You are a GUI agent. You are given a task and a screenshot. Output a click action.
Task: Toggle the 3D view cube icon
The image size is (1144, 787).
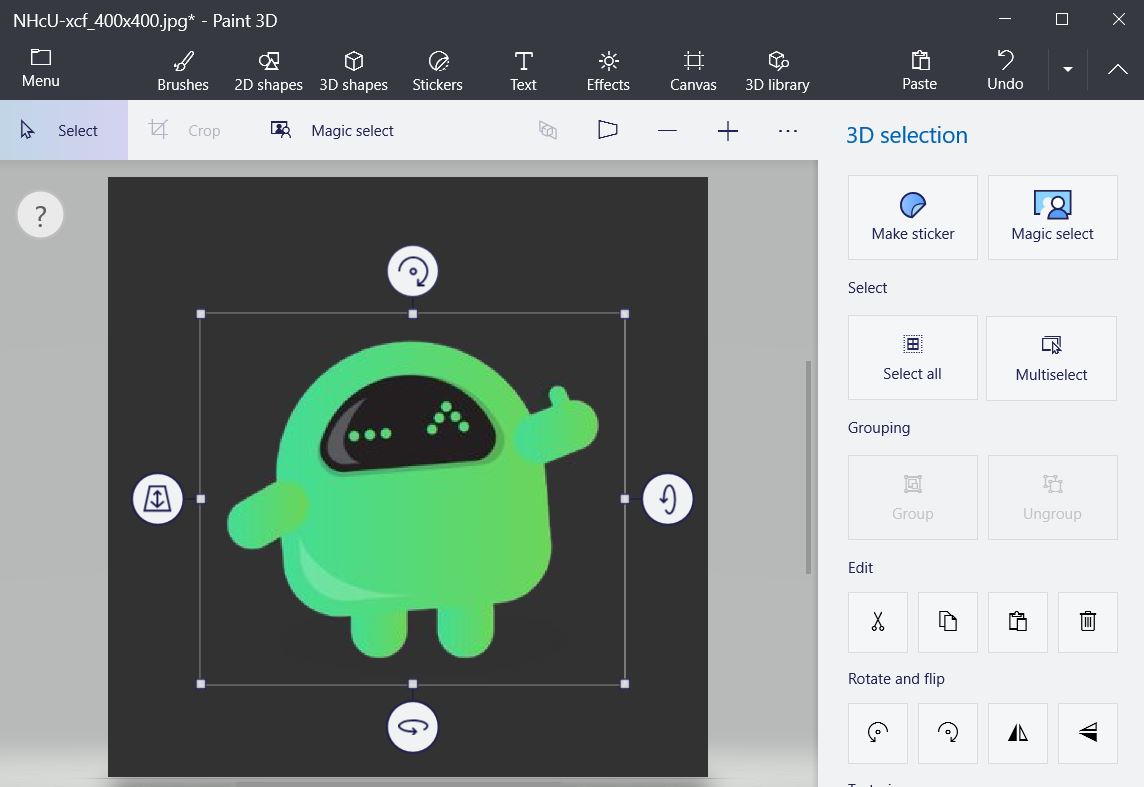[x=548, y=131]
